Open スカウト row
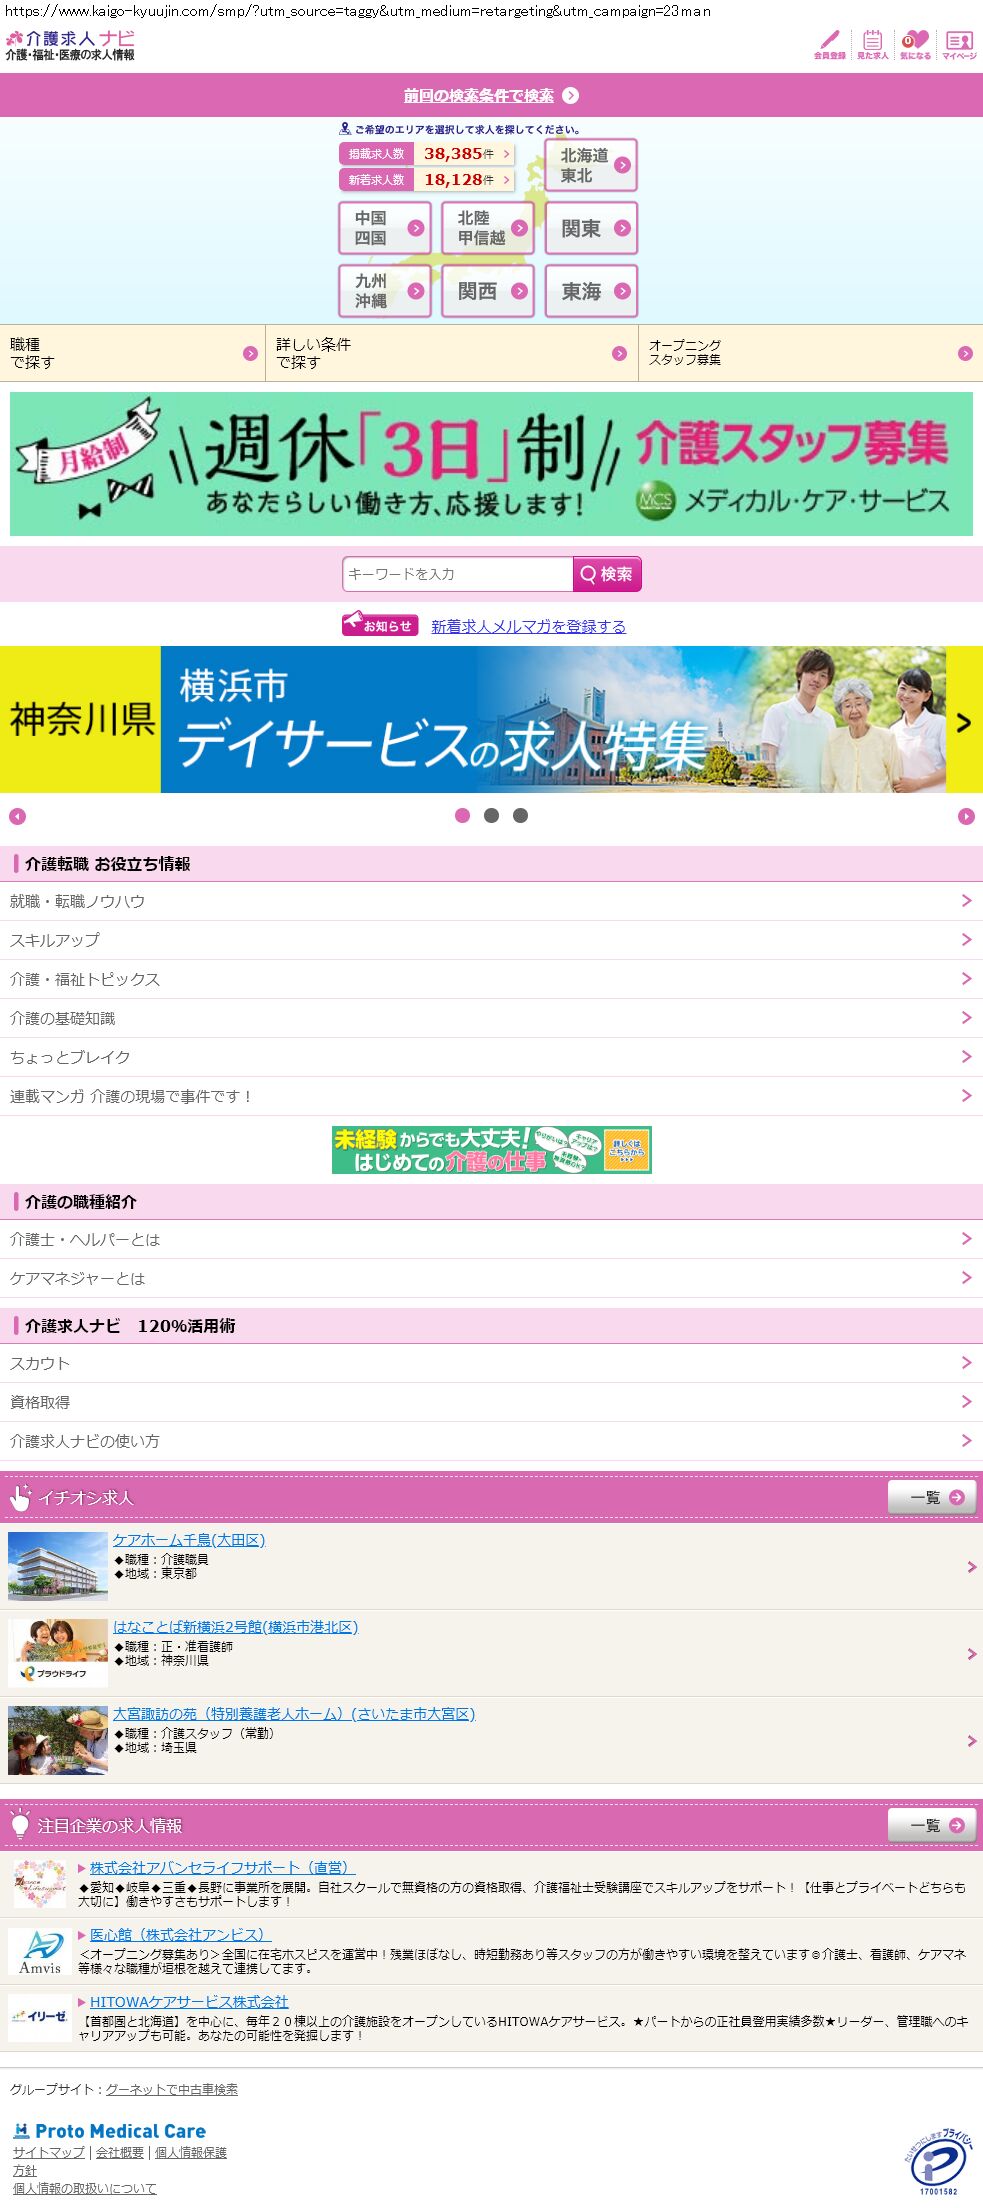The height and width of the screenshot is (2208, 983). (491, 1363)
